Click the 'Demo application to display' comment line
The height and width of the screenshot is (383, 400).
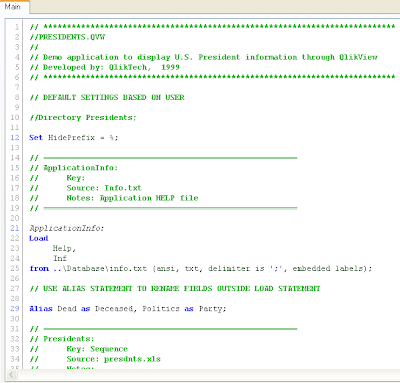[x=203, y=57]
